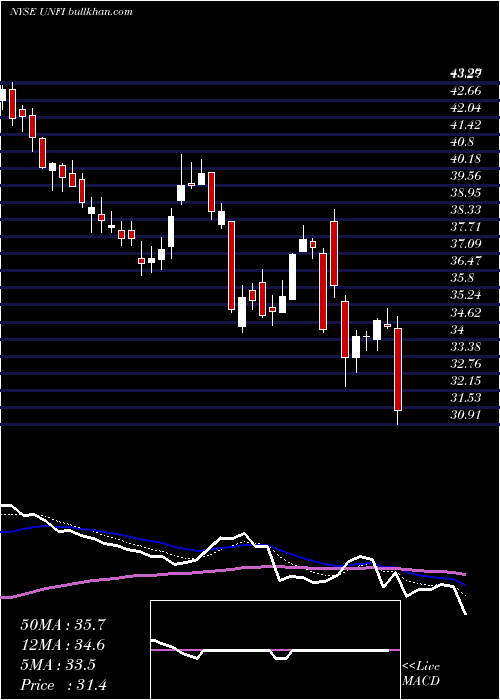Screen dimensions: 500x700
Task: Click the 39.56 price axis label
Action: click(x=465, y=176)
